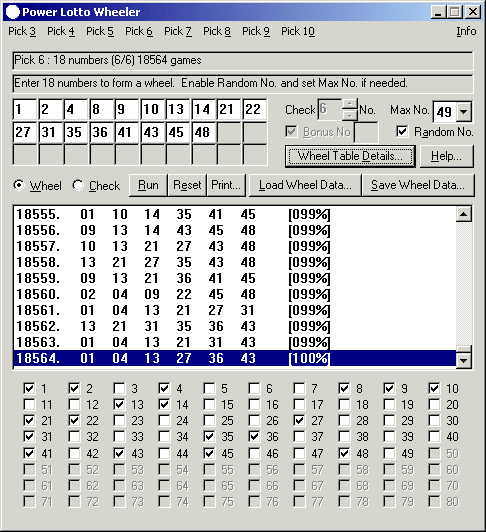The width and height of the screenshot is (486, 532).
Task: Select game row 18563 in list
Action: coord(235,342)
